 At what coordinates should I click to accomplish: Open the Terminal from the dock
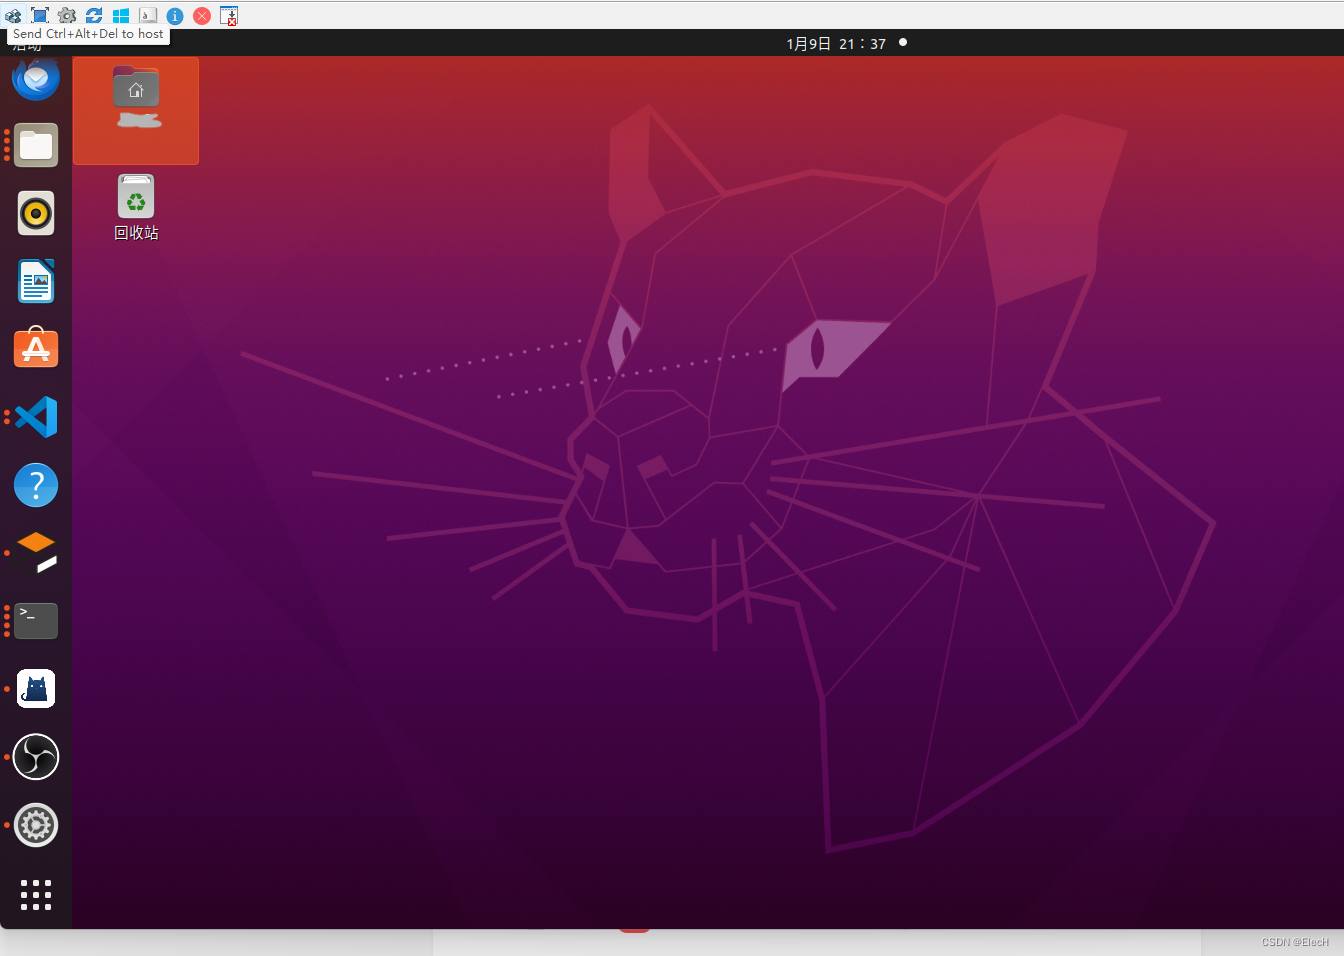click(x=35, y=620)
